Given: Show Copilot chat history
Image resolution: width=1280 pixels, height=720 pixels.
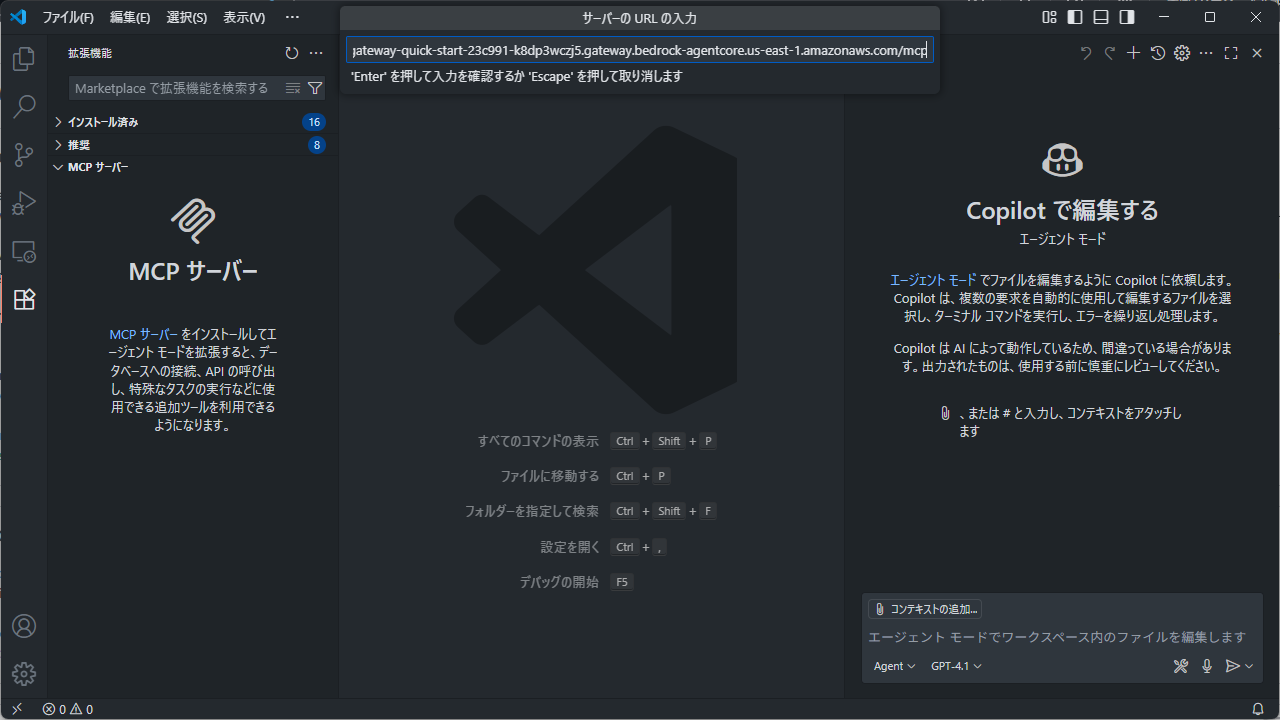Looking at the screenshot, I should (1158, 53).
